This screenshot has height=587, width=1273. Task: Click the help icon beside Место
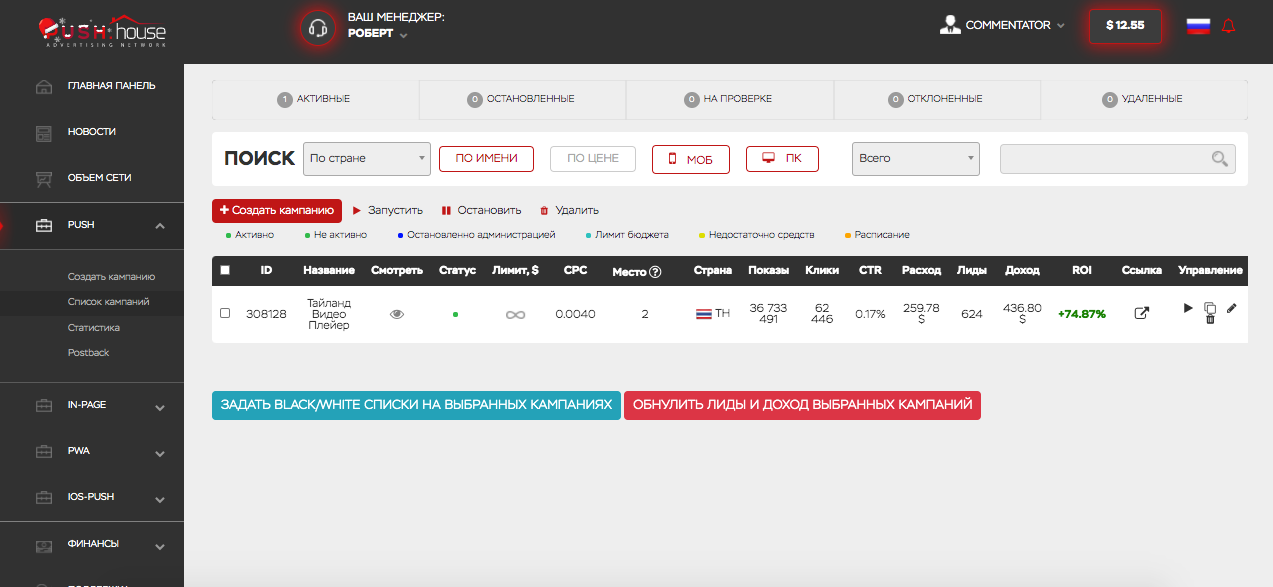coord(656,272)
